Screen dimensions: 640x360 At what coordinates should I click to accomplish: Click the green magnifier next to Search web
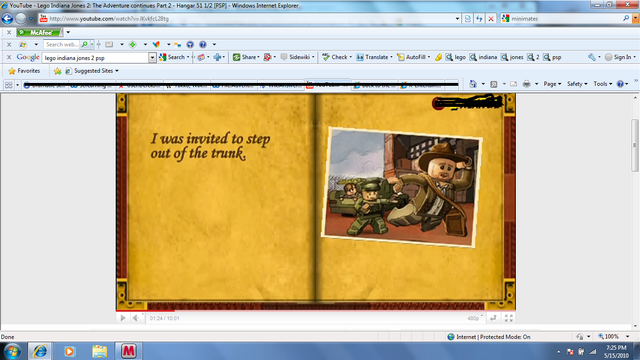click(x=84, y=44)
